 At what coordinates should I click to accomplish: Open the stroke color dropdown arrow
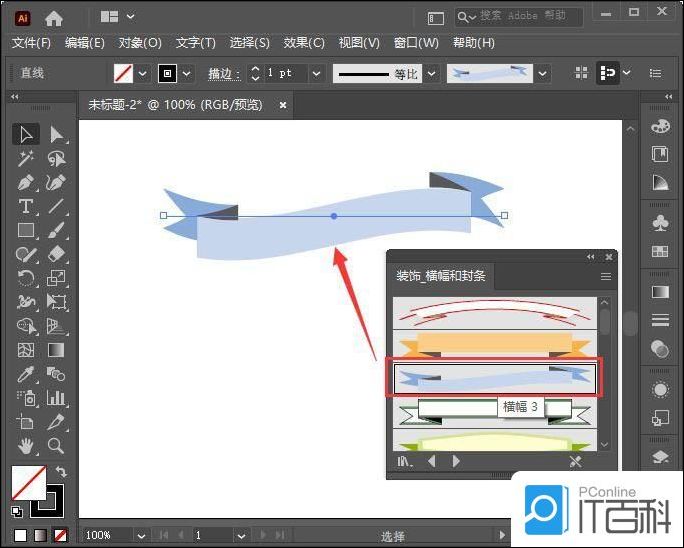tap(187, 73)
